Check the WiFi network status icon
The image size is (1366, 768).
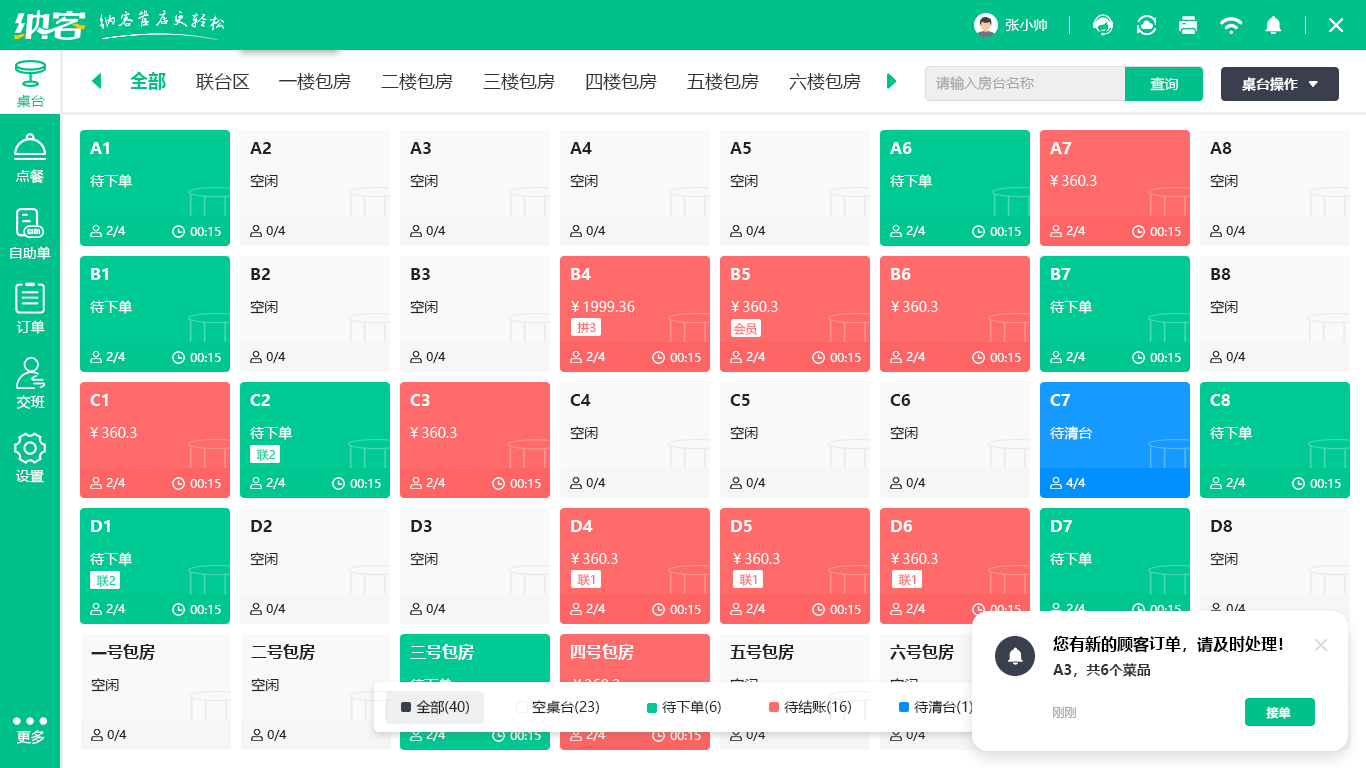1231,25
